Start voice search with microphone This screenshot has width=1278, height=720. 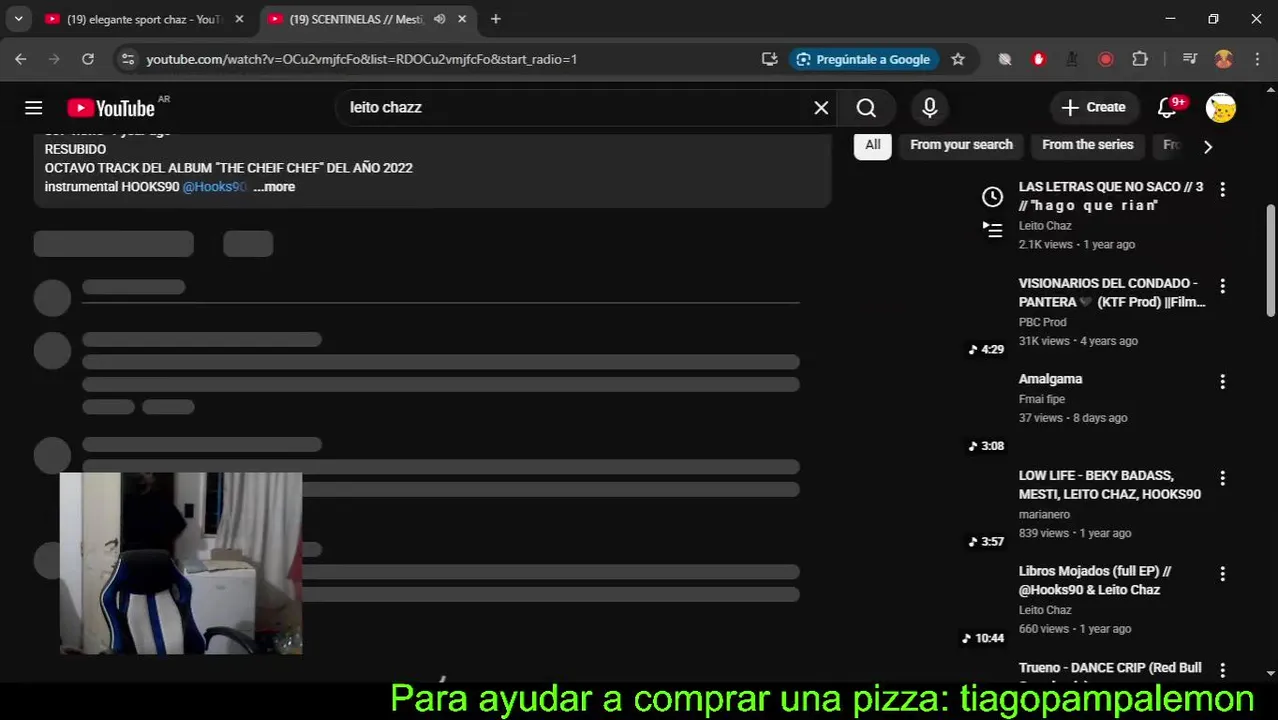[930, 108]
